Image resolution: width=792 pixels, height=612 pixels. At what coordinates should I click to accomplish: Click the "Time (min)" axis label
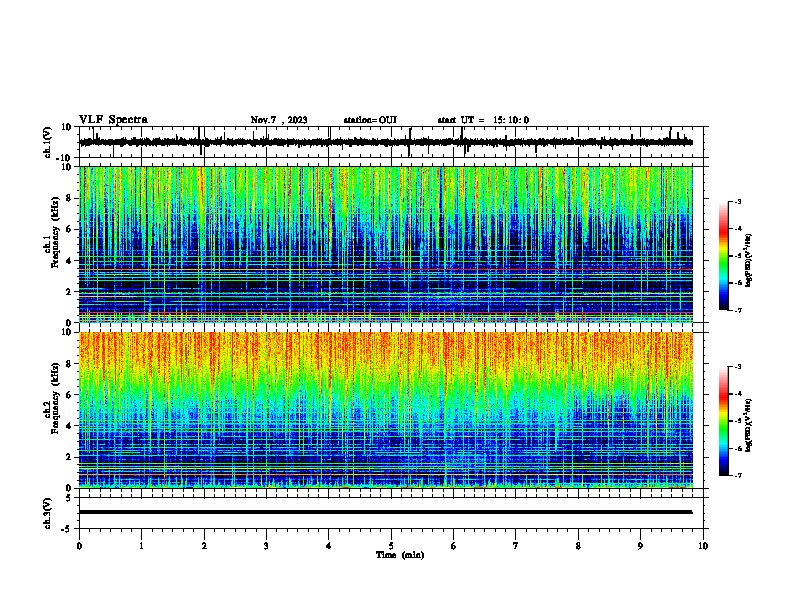[x=400, y=555]
